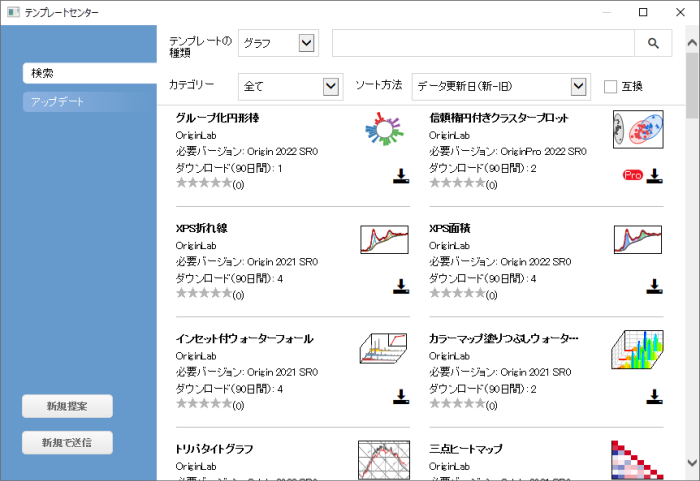This screenshot has height=481, width=700.
Task: Open the 信頼楕円付きクラスタープロット title
Action: tap(499, 118)
